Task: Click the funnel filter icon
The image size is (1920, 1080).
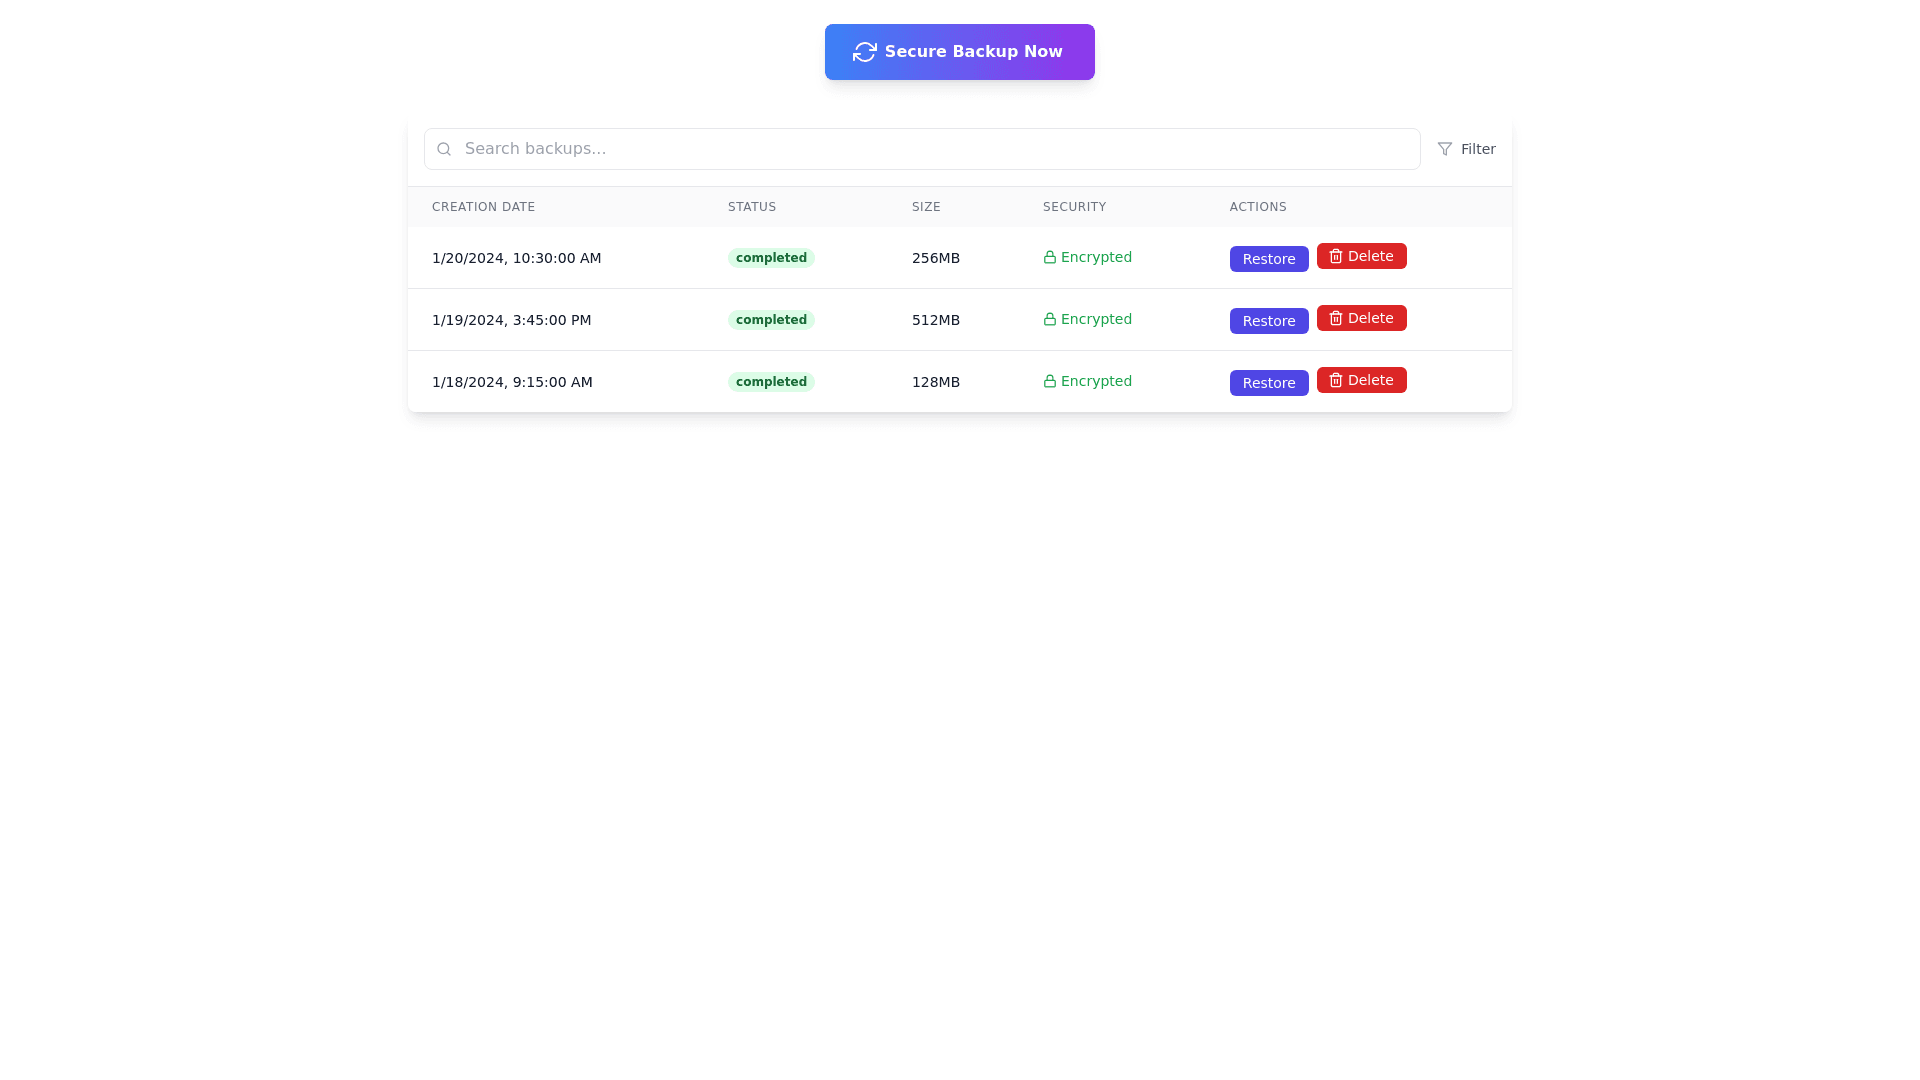Action: [x=1444, y=149]
